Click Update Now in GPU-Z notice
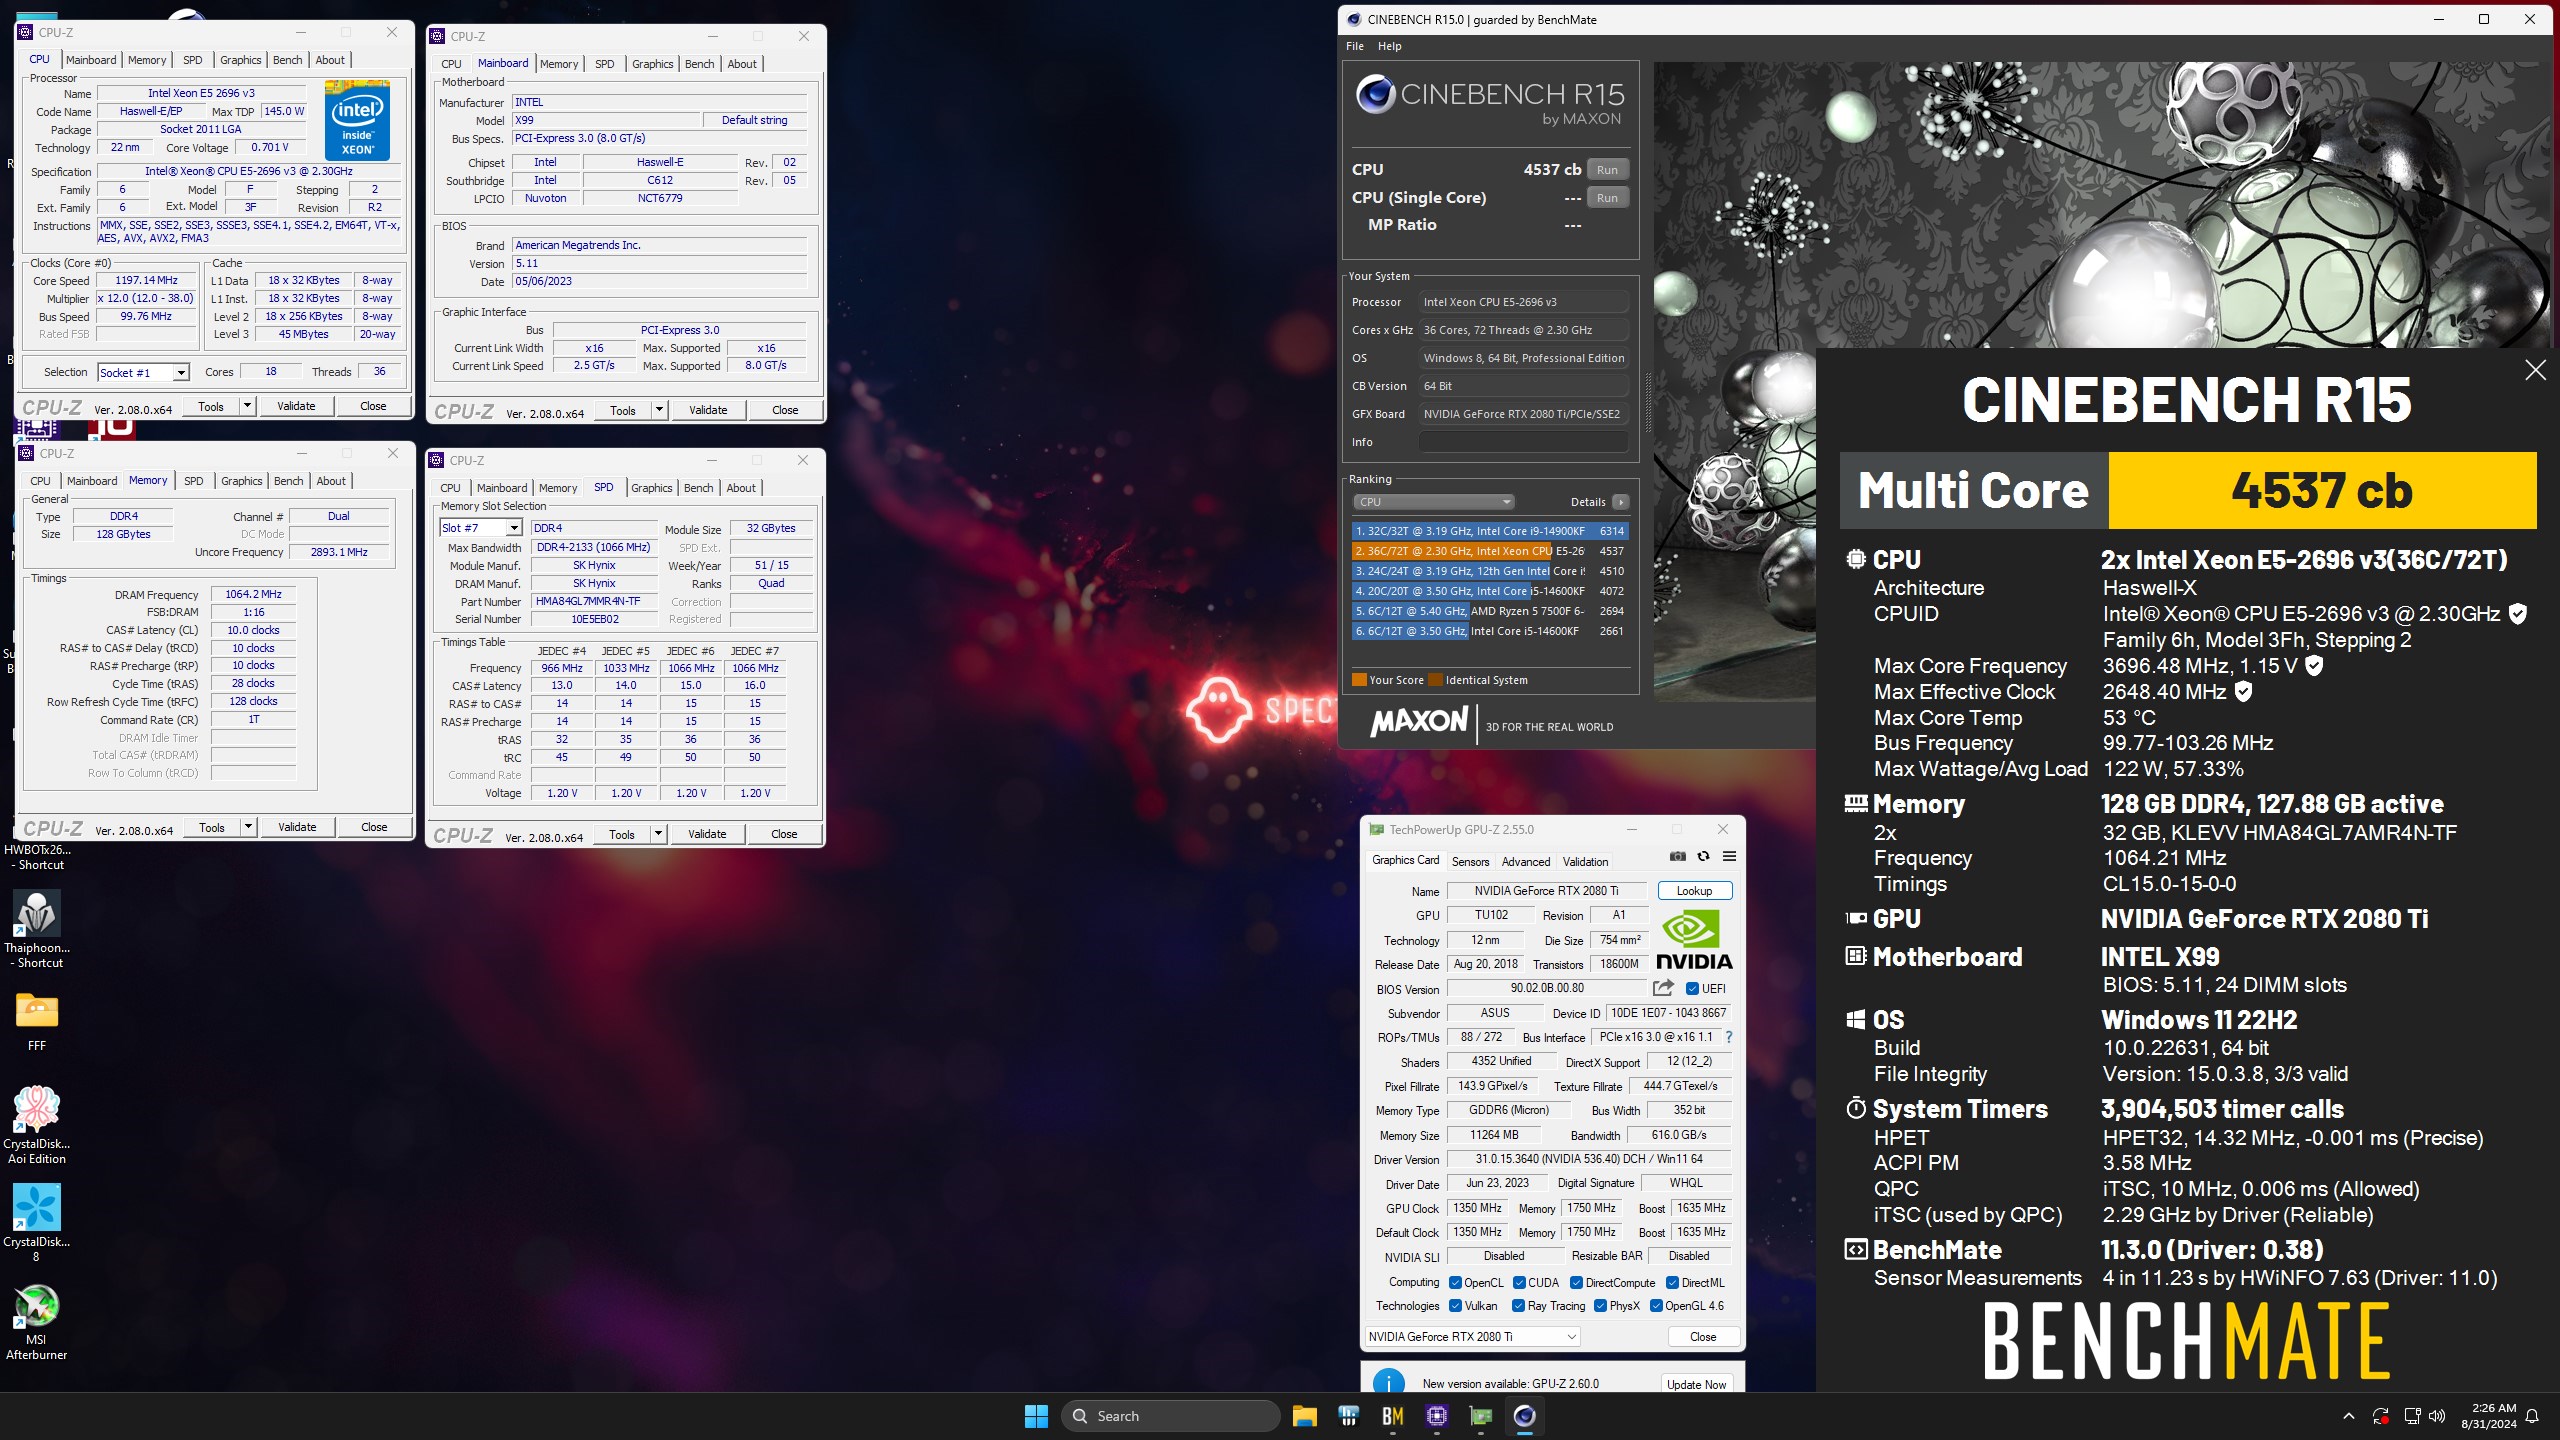 coord(1697,1384)
